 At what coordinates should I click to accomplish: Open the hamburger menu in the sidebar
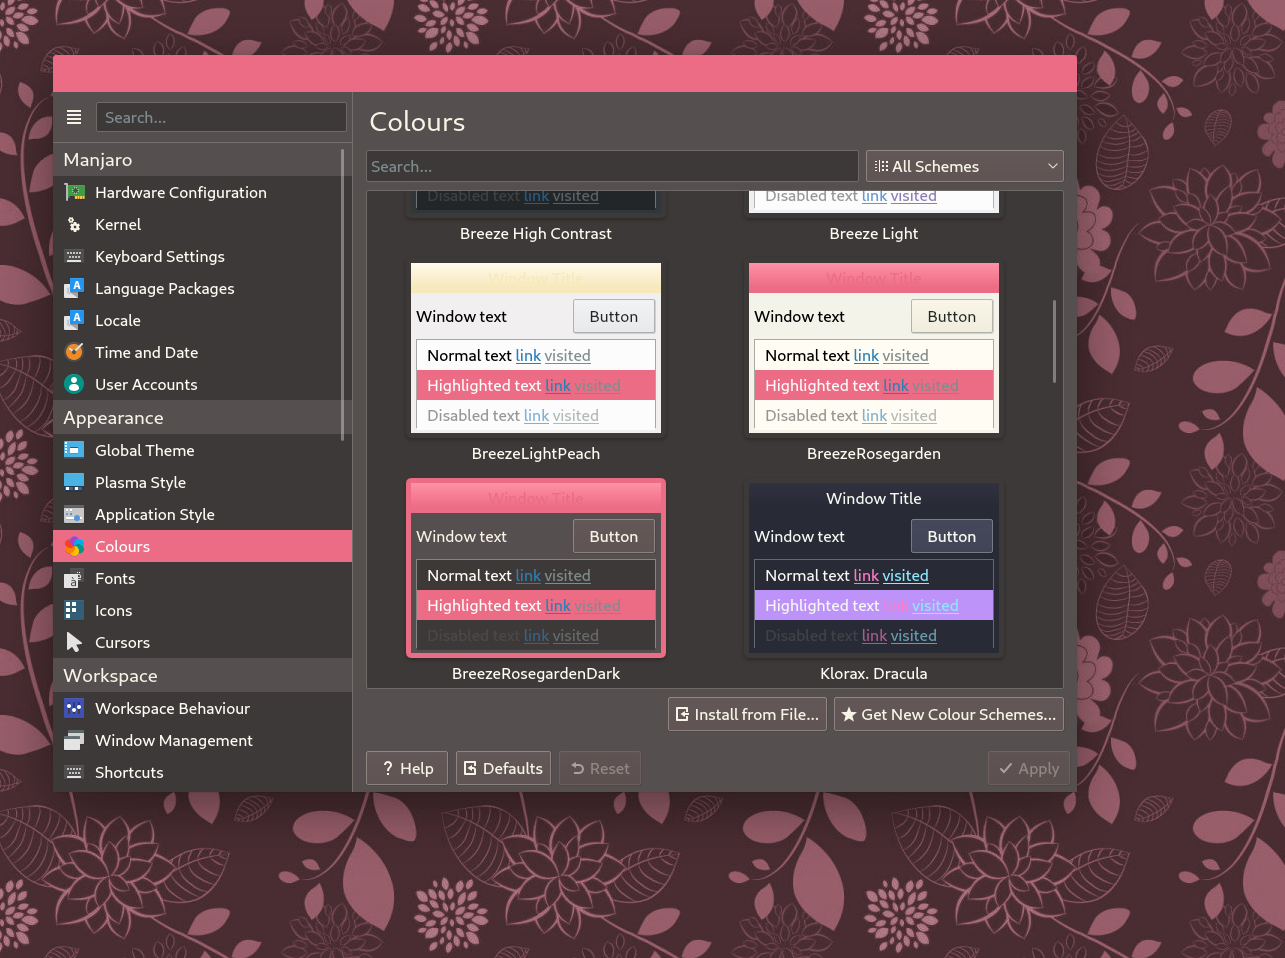[74, 117]
